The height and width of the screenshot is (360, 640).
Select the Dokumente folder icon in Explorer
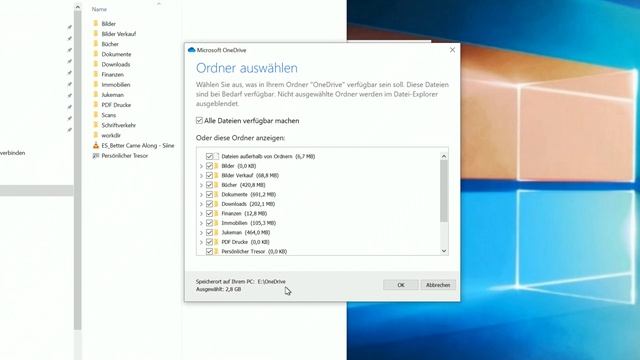(96, 54)
